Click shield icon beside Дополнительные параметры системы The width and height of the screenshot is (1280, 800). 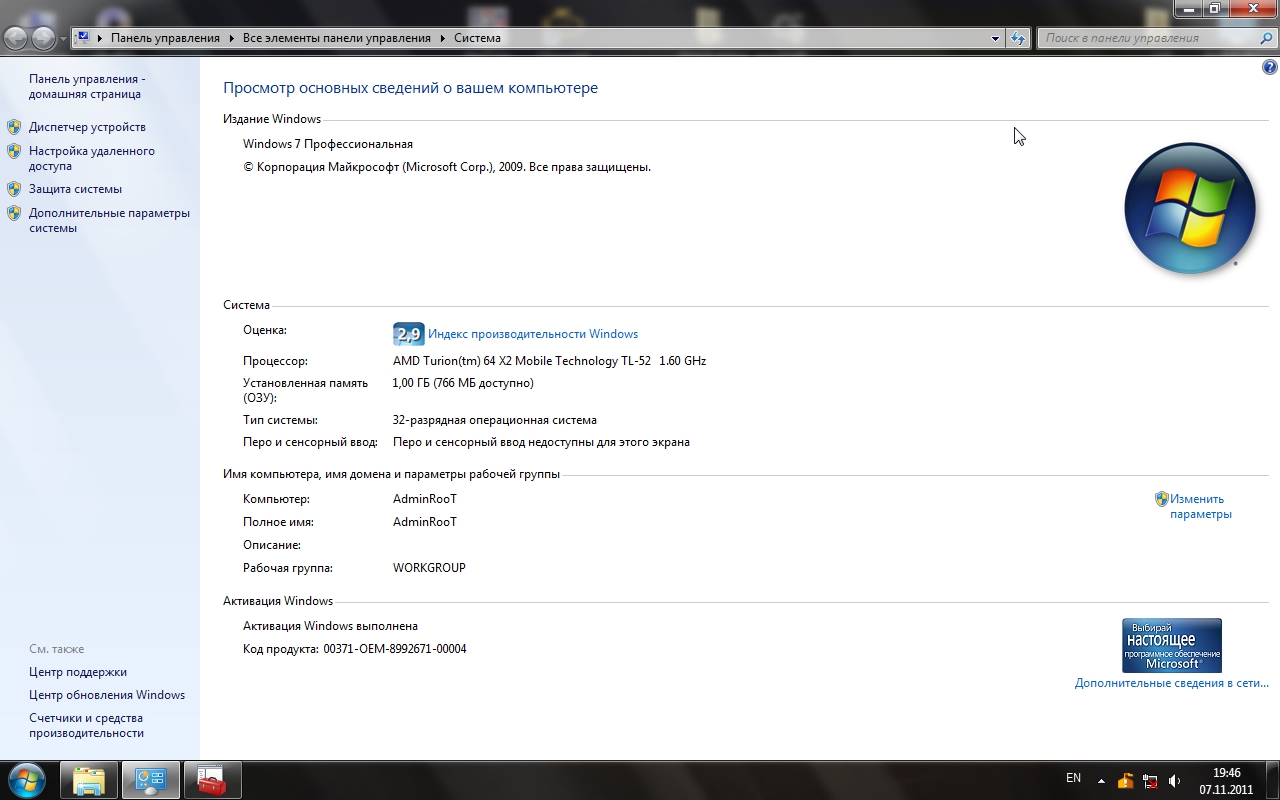[14, 213]
